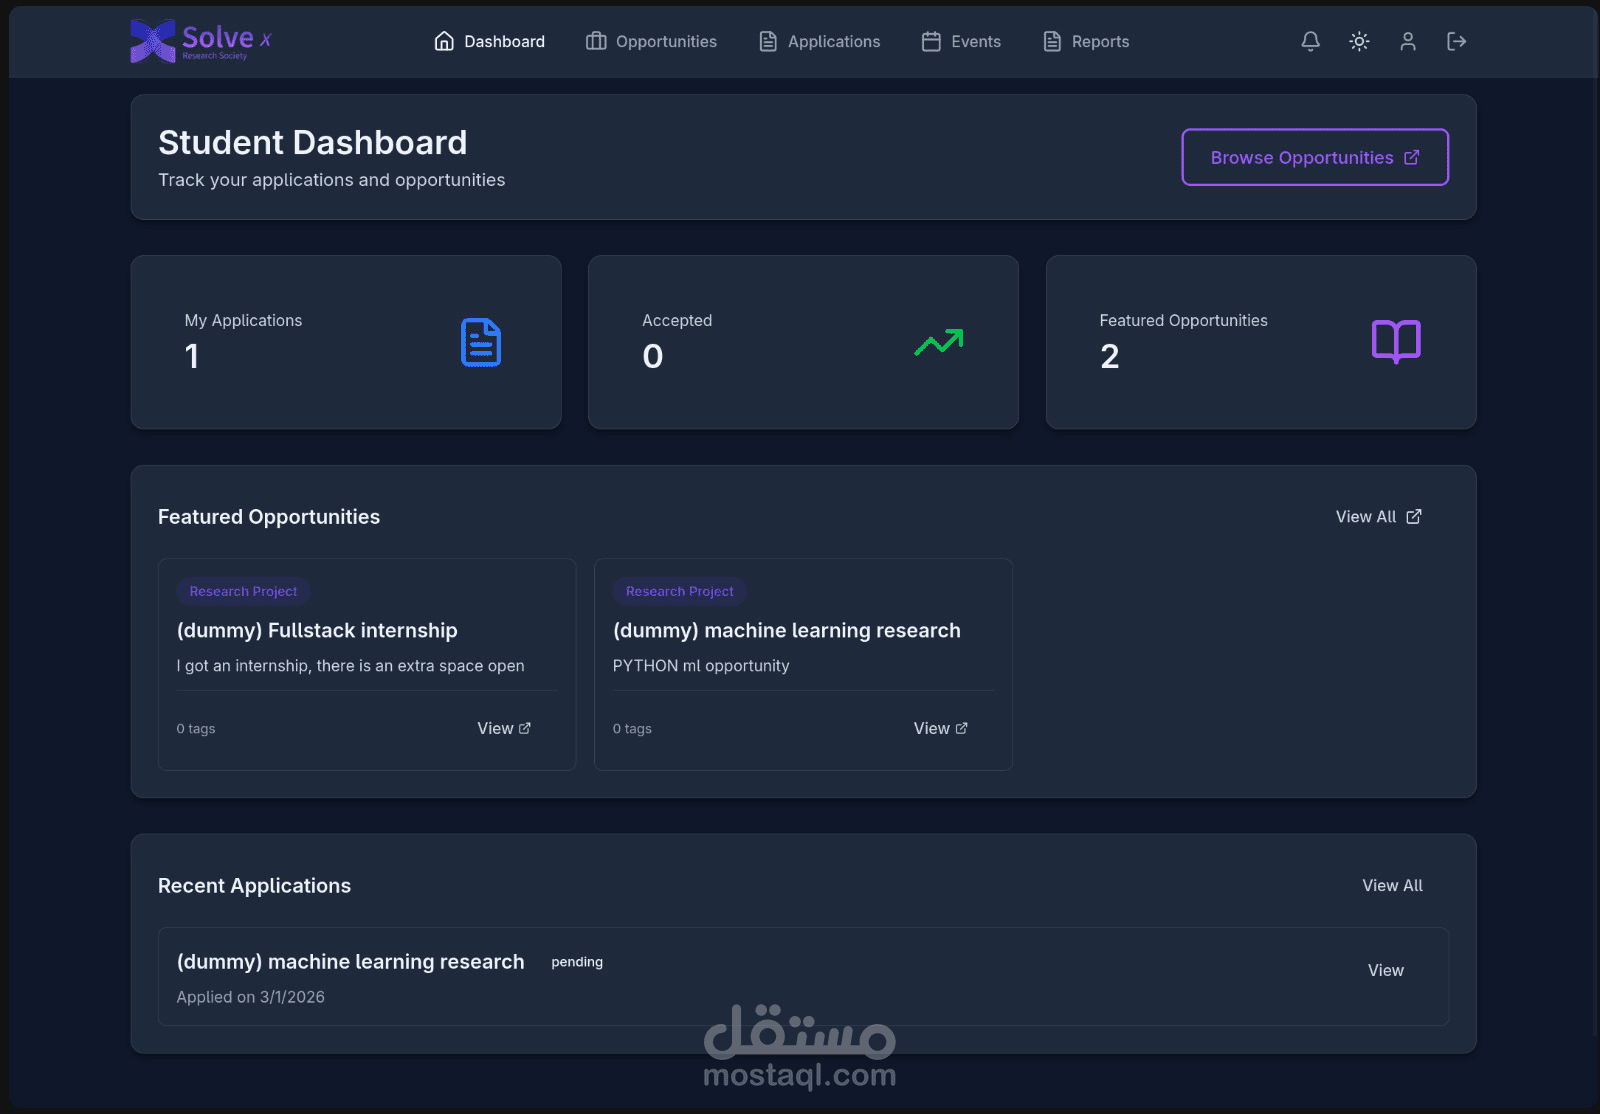Toggle light theme with sun icon

pos(1359,41)
